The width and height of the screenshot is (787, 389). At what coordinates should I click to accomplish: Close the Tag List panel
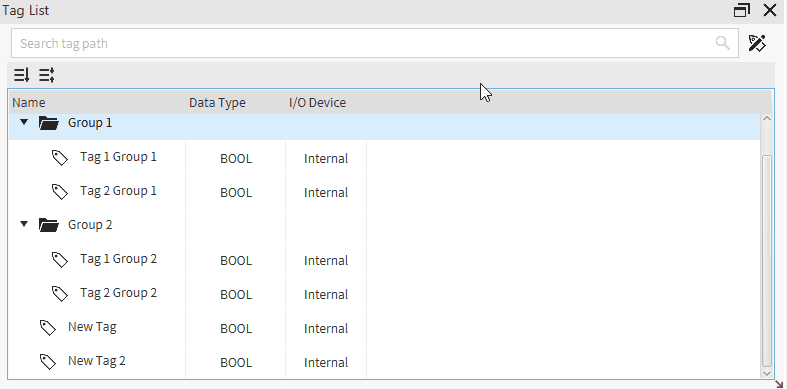tap(770, 10)
